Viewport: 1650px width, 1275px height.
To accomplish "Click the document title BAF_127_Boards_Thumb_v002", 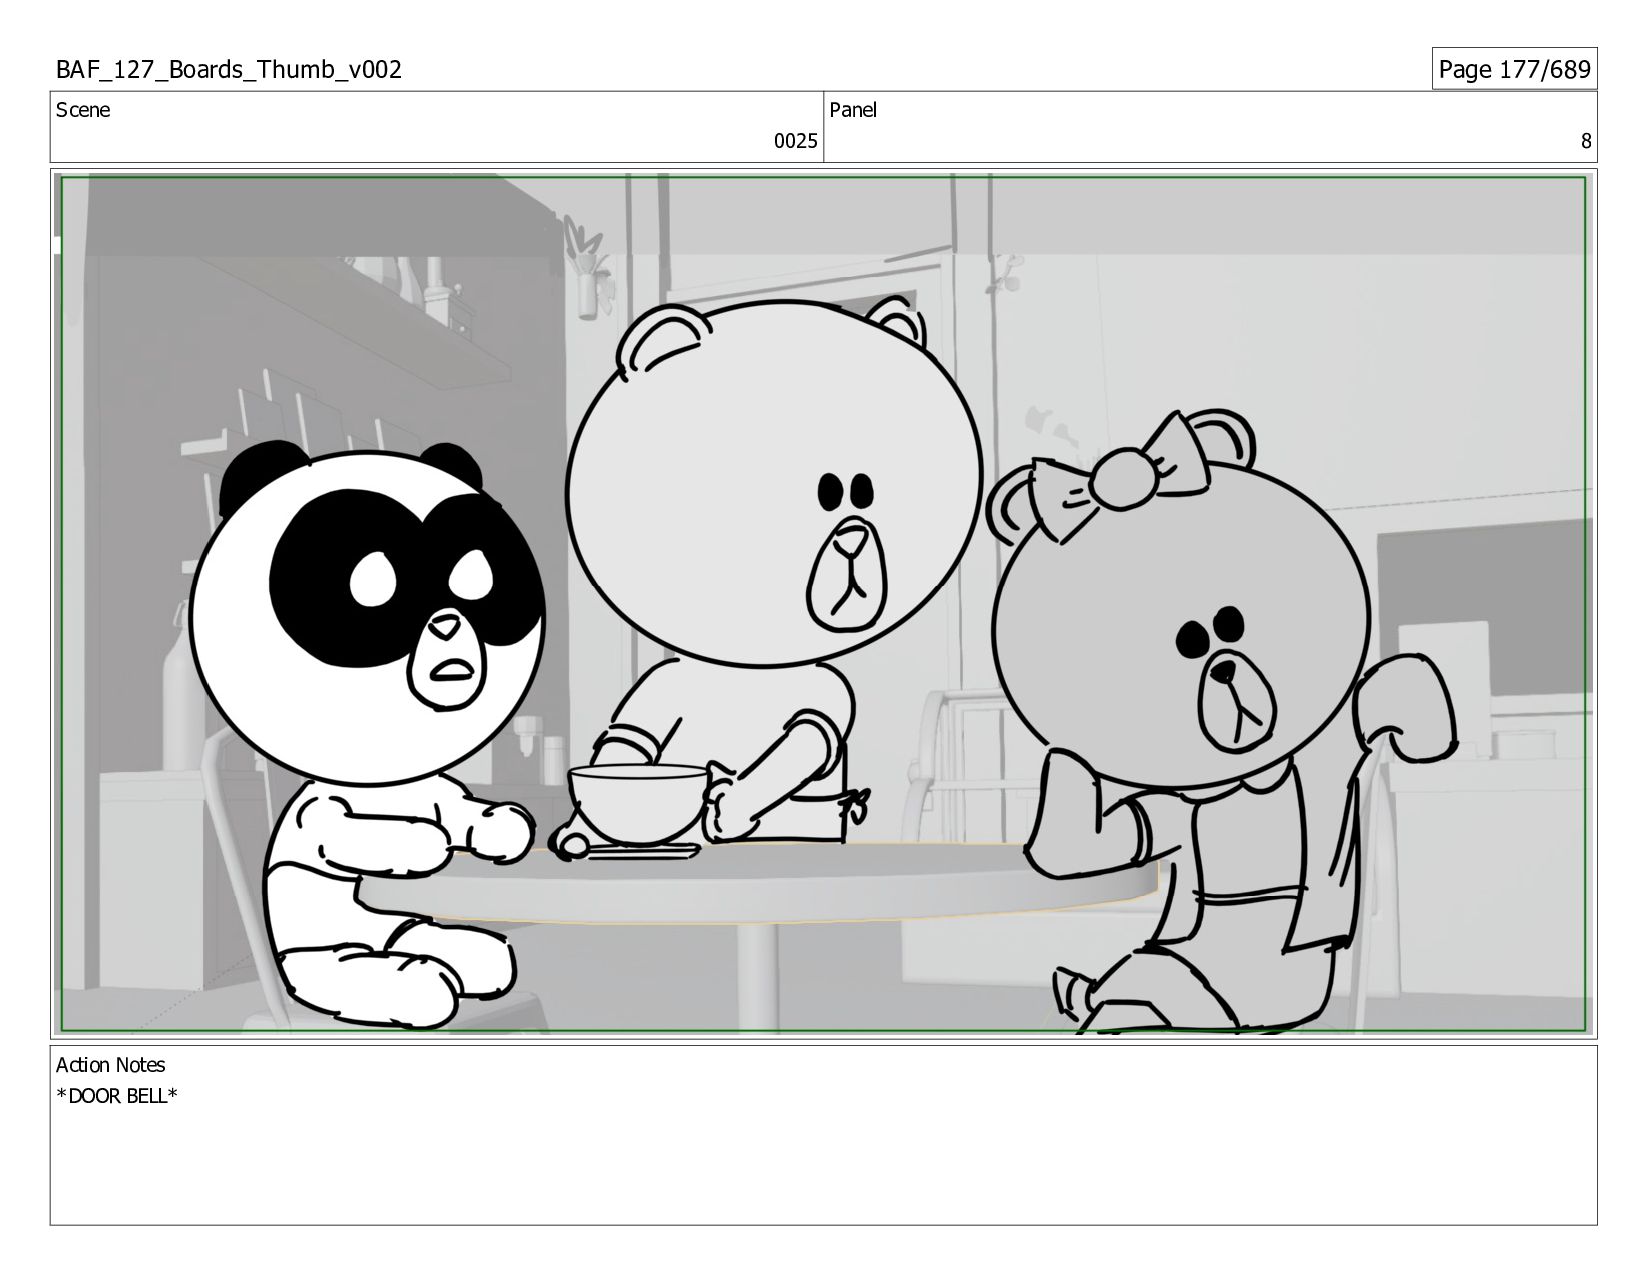I will [x=229, y=69].
